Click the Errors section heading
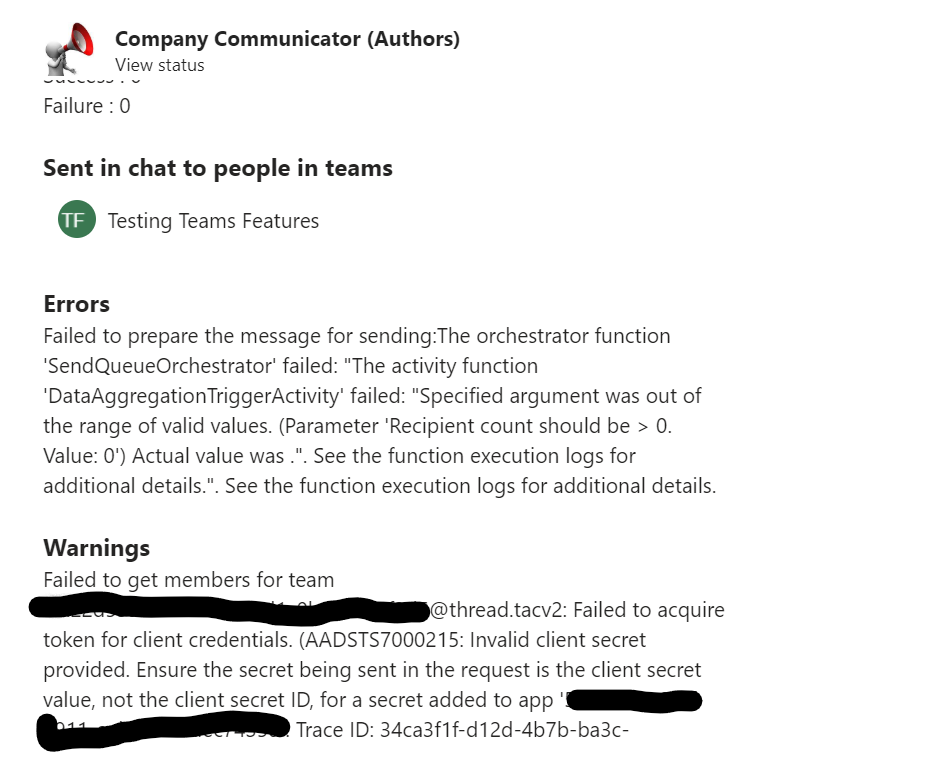This screenshot has width=937, height=784. [76, 303]
